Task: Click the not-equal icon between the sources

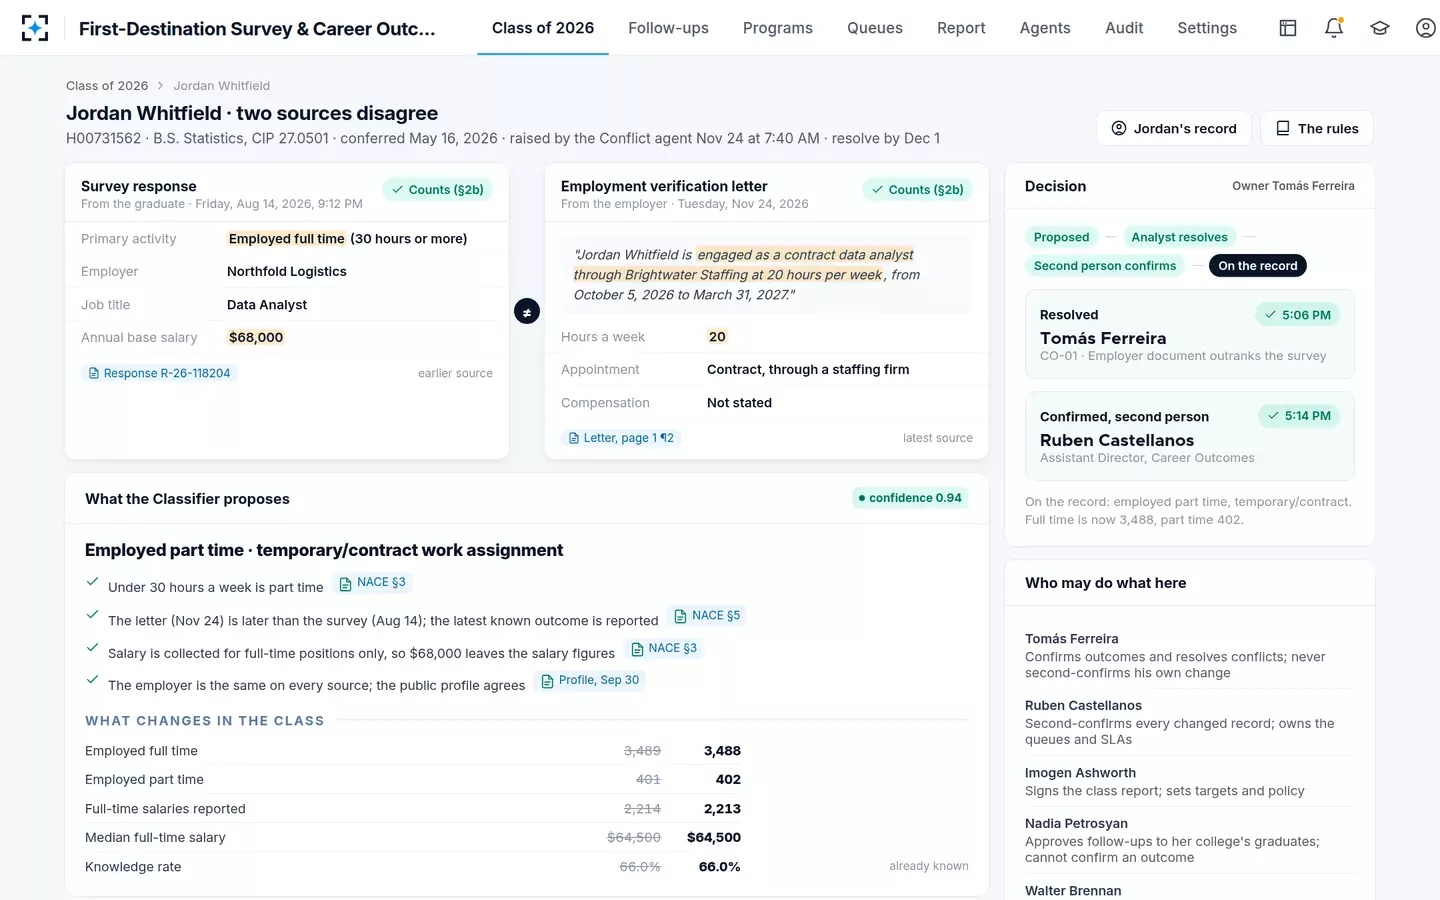Action: click(x=527, y=312)
